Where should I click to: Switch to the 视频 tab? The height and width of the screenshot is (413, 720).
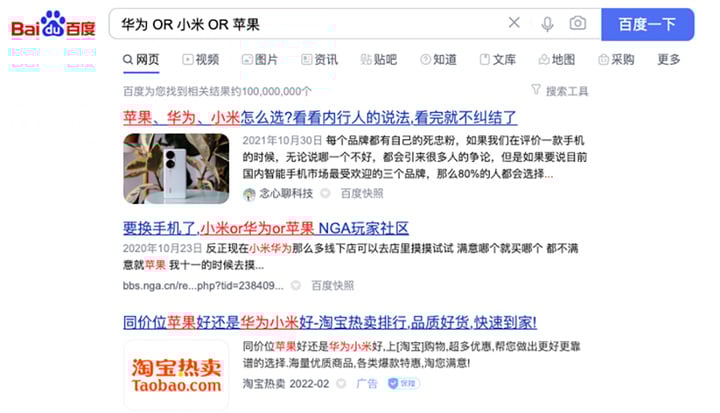coord(201,59)
